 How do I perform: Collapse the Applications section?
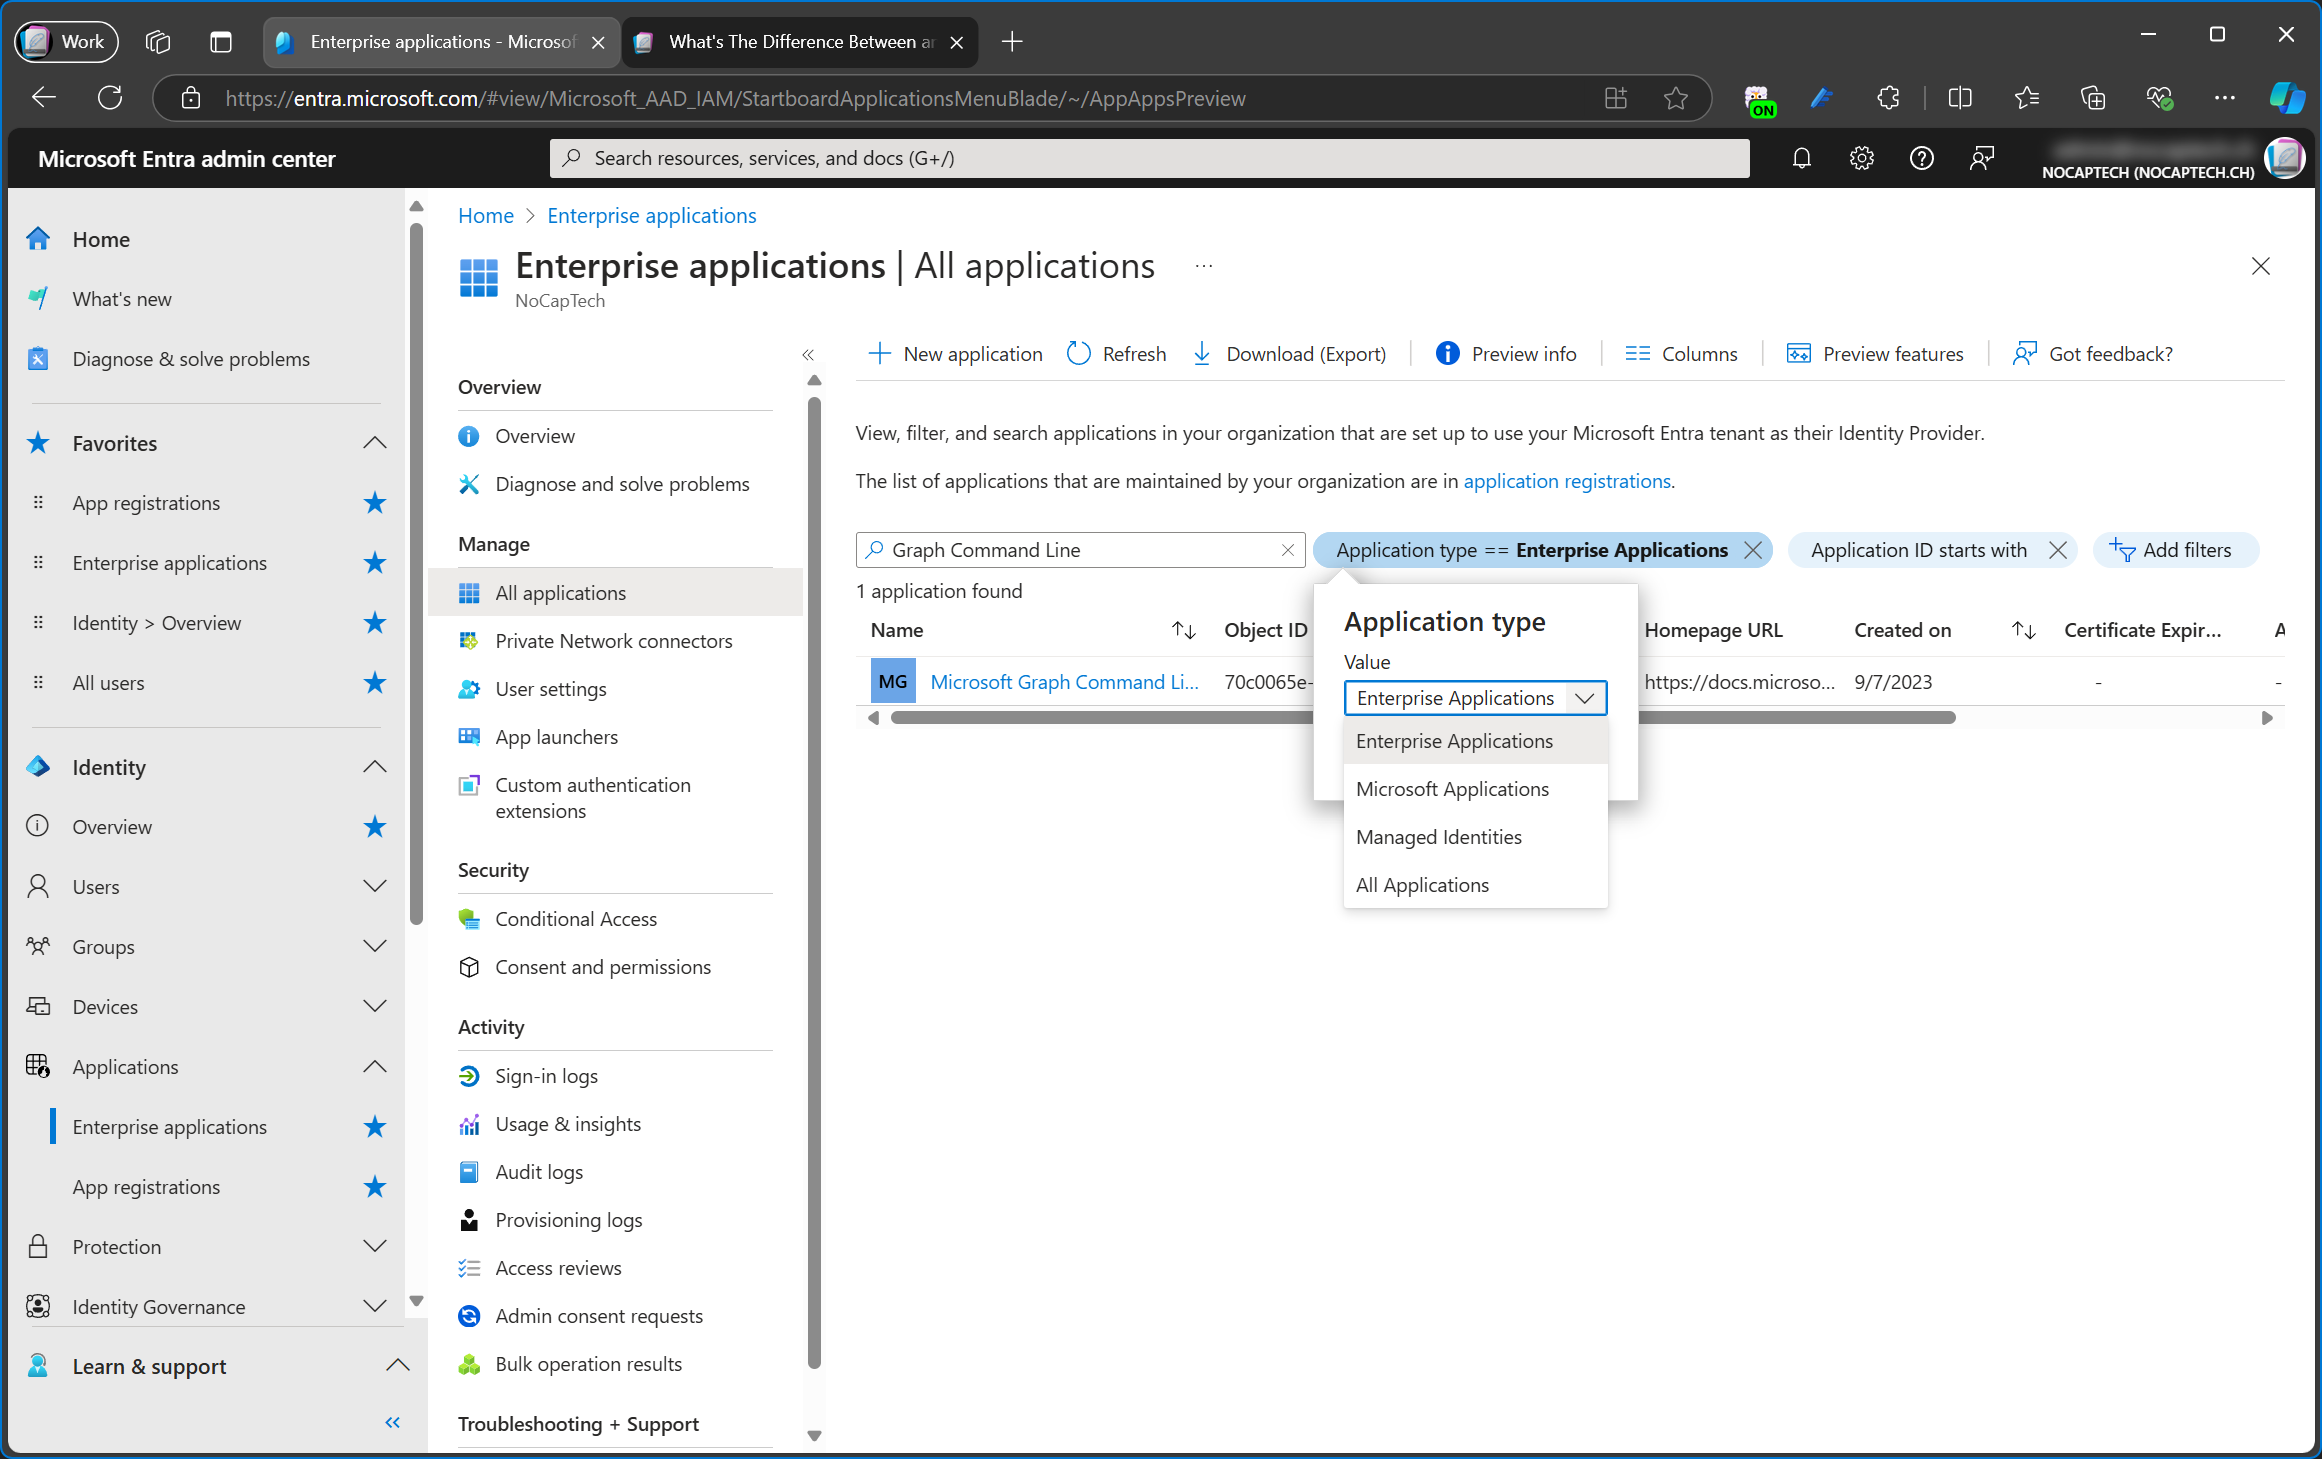point(375,1067)
